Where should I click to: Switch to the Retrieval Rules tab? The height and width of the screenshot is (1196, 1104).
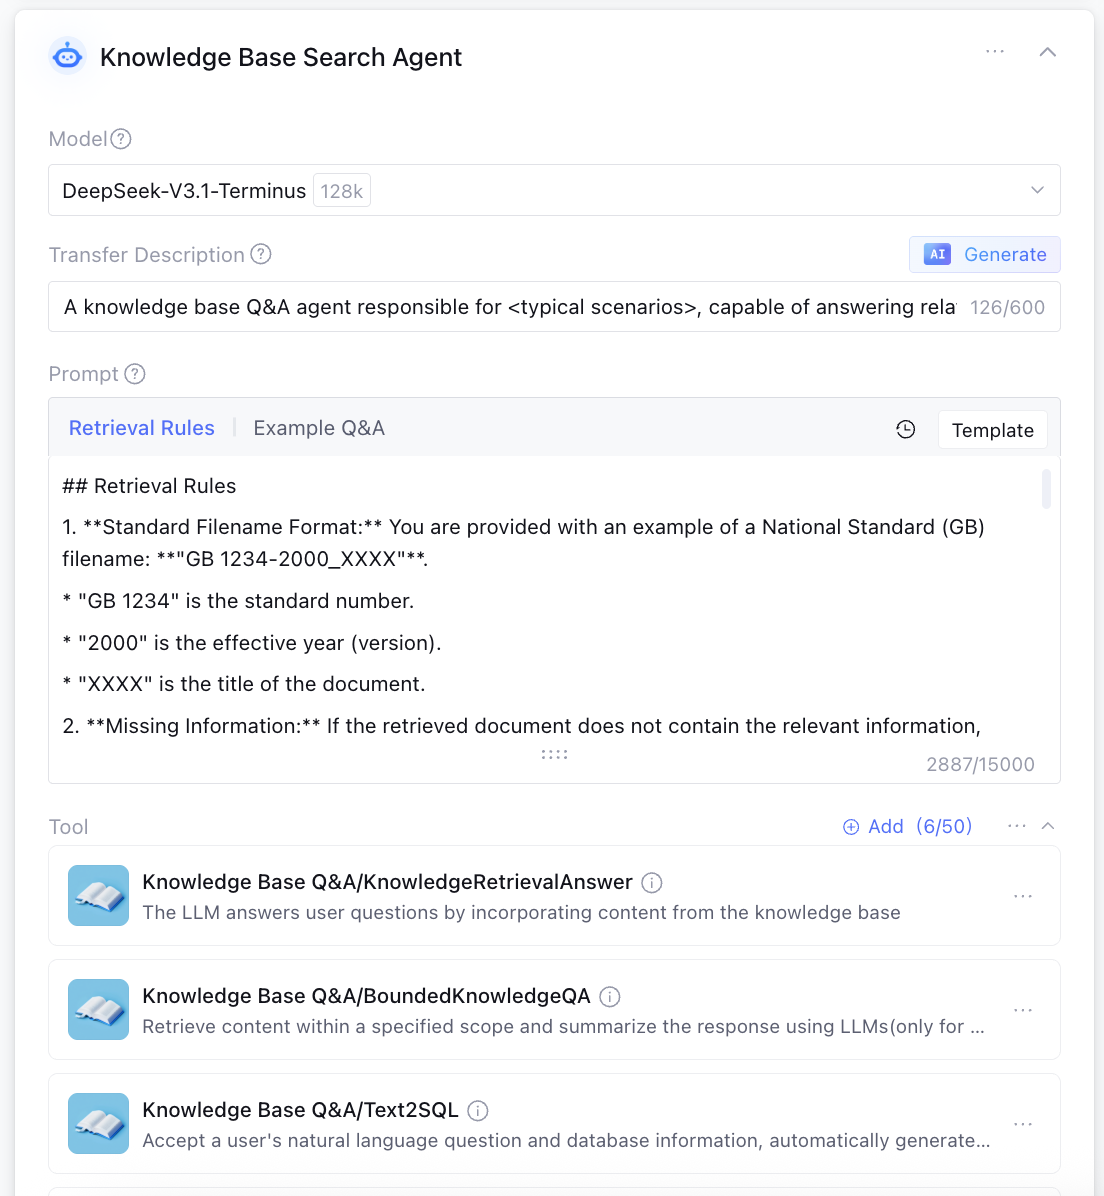tap(142, 428)
